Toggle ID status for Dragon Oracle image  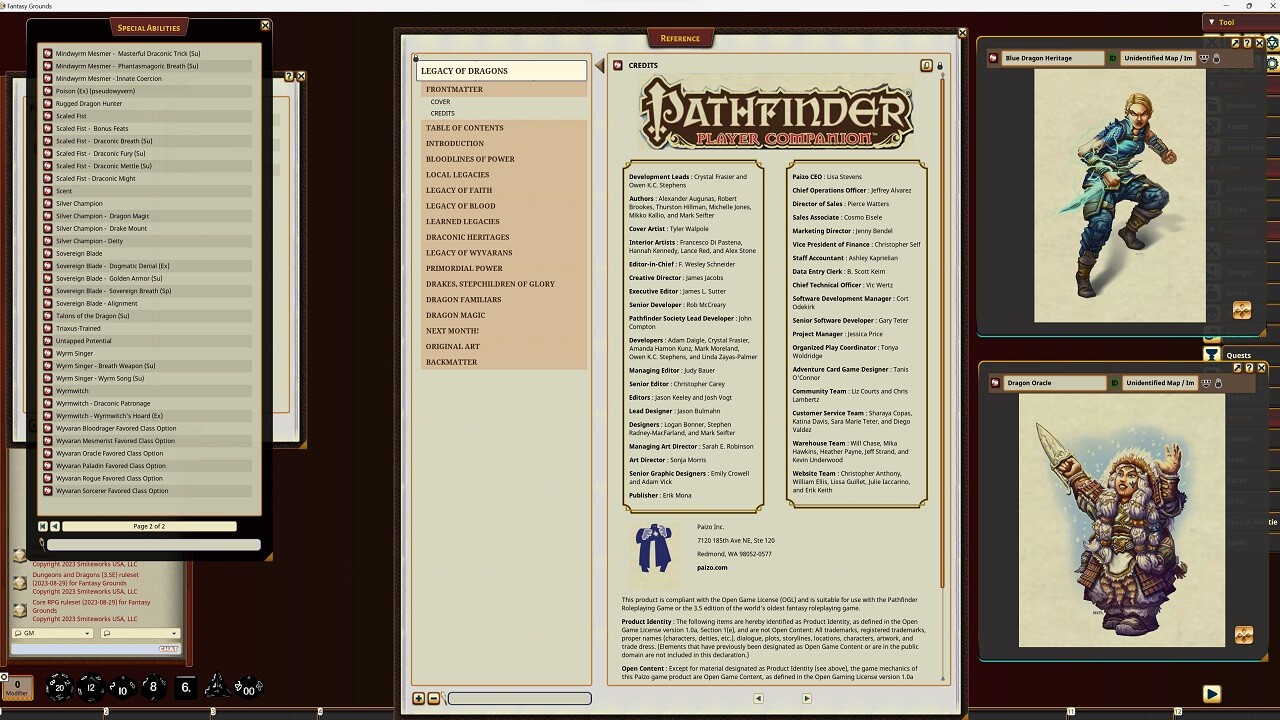pyautogui.click(x=1113, y=383)
